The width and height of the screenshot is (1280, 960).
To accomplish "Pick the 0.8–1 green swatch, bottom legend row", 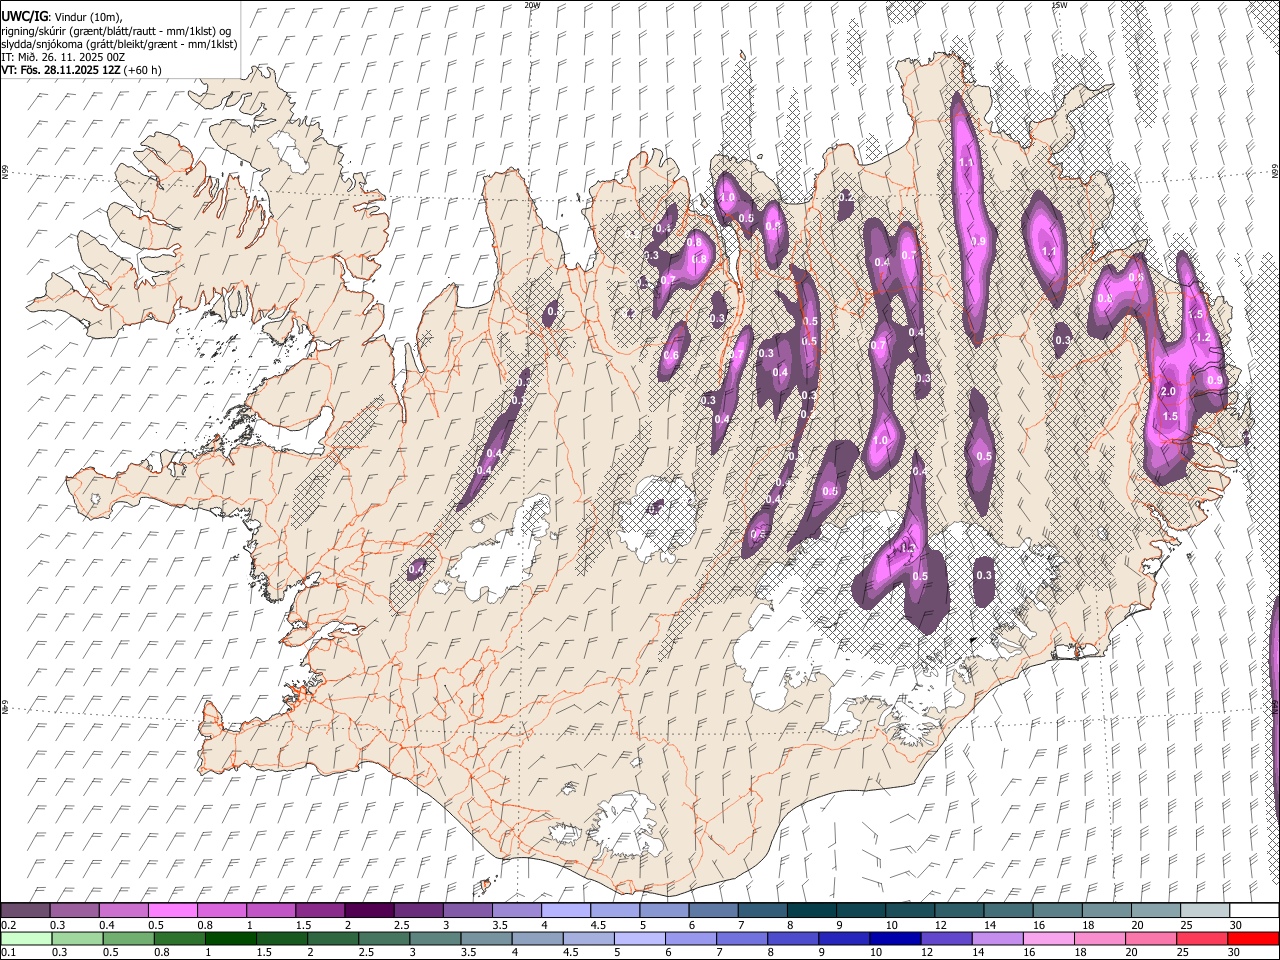I will (x=179, y=938).
